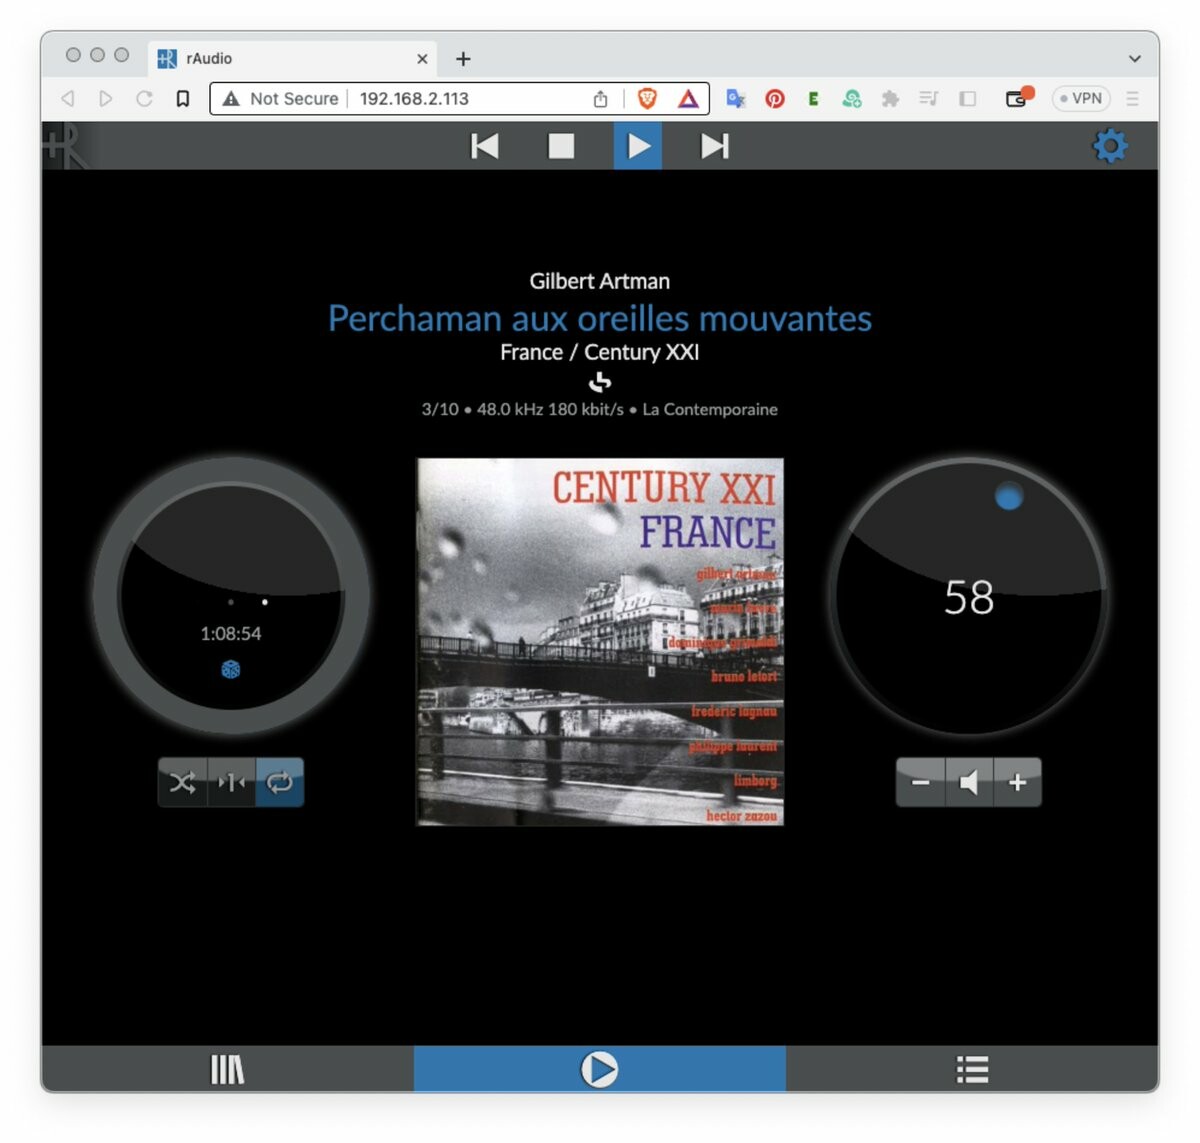This screenshot has width=1200, height=1143.
Task: Switch to the Playback tab
Action: (599, 1069)
